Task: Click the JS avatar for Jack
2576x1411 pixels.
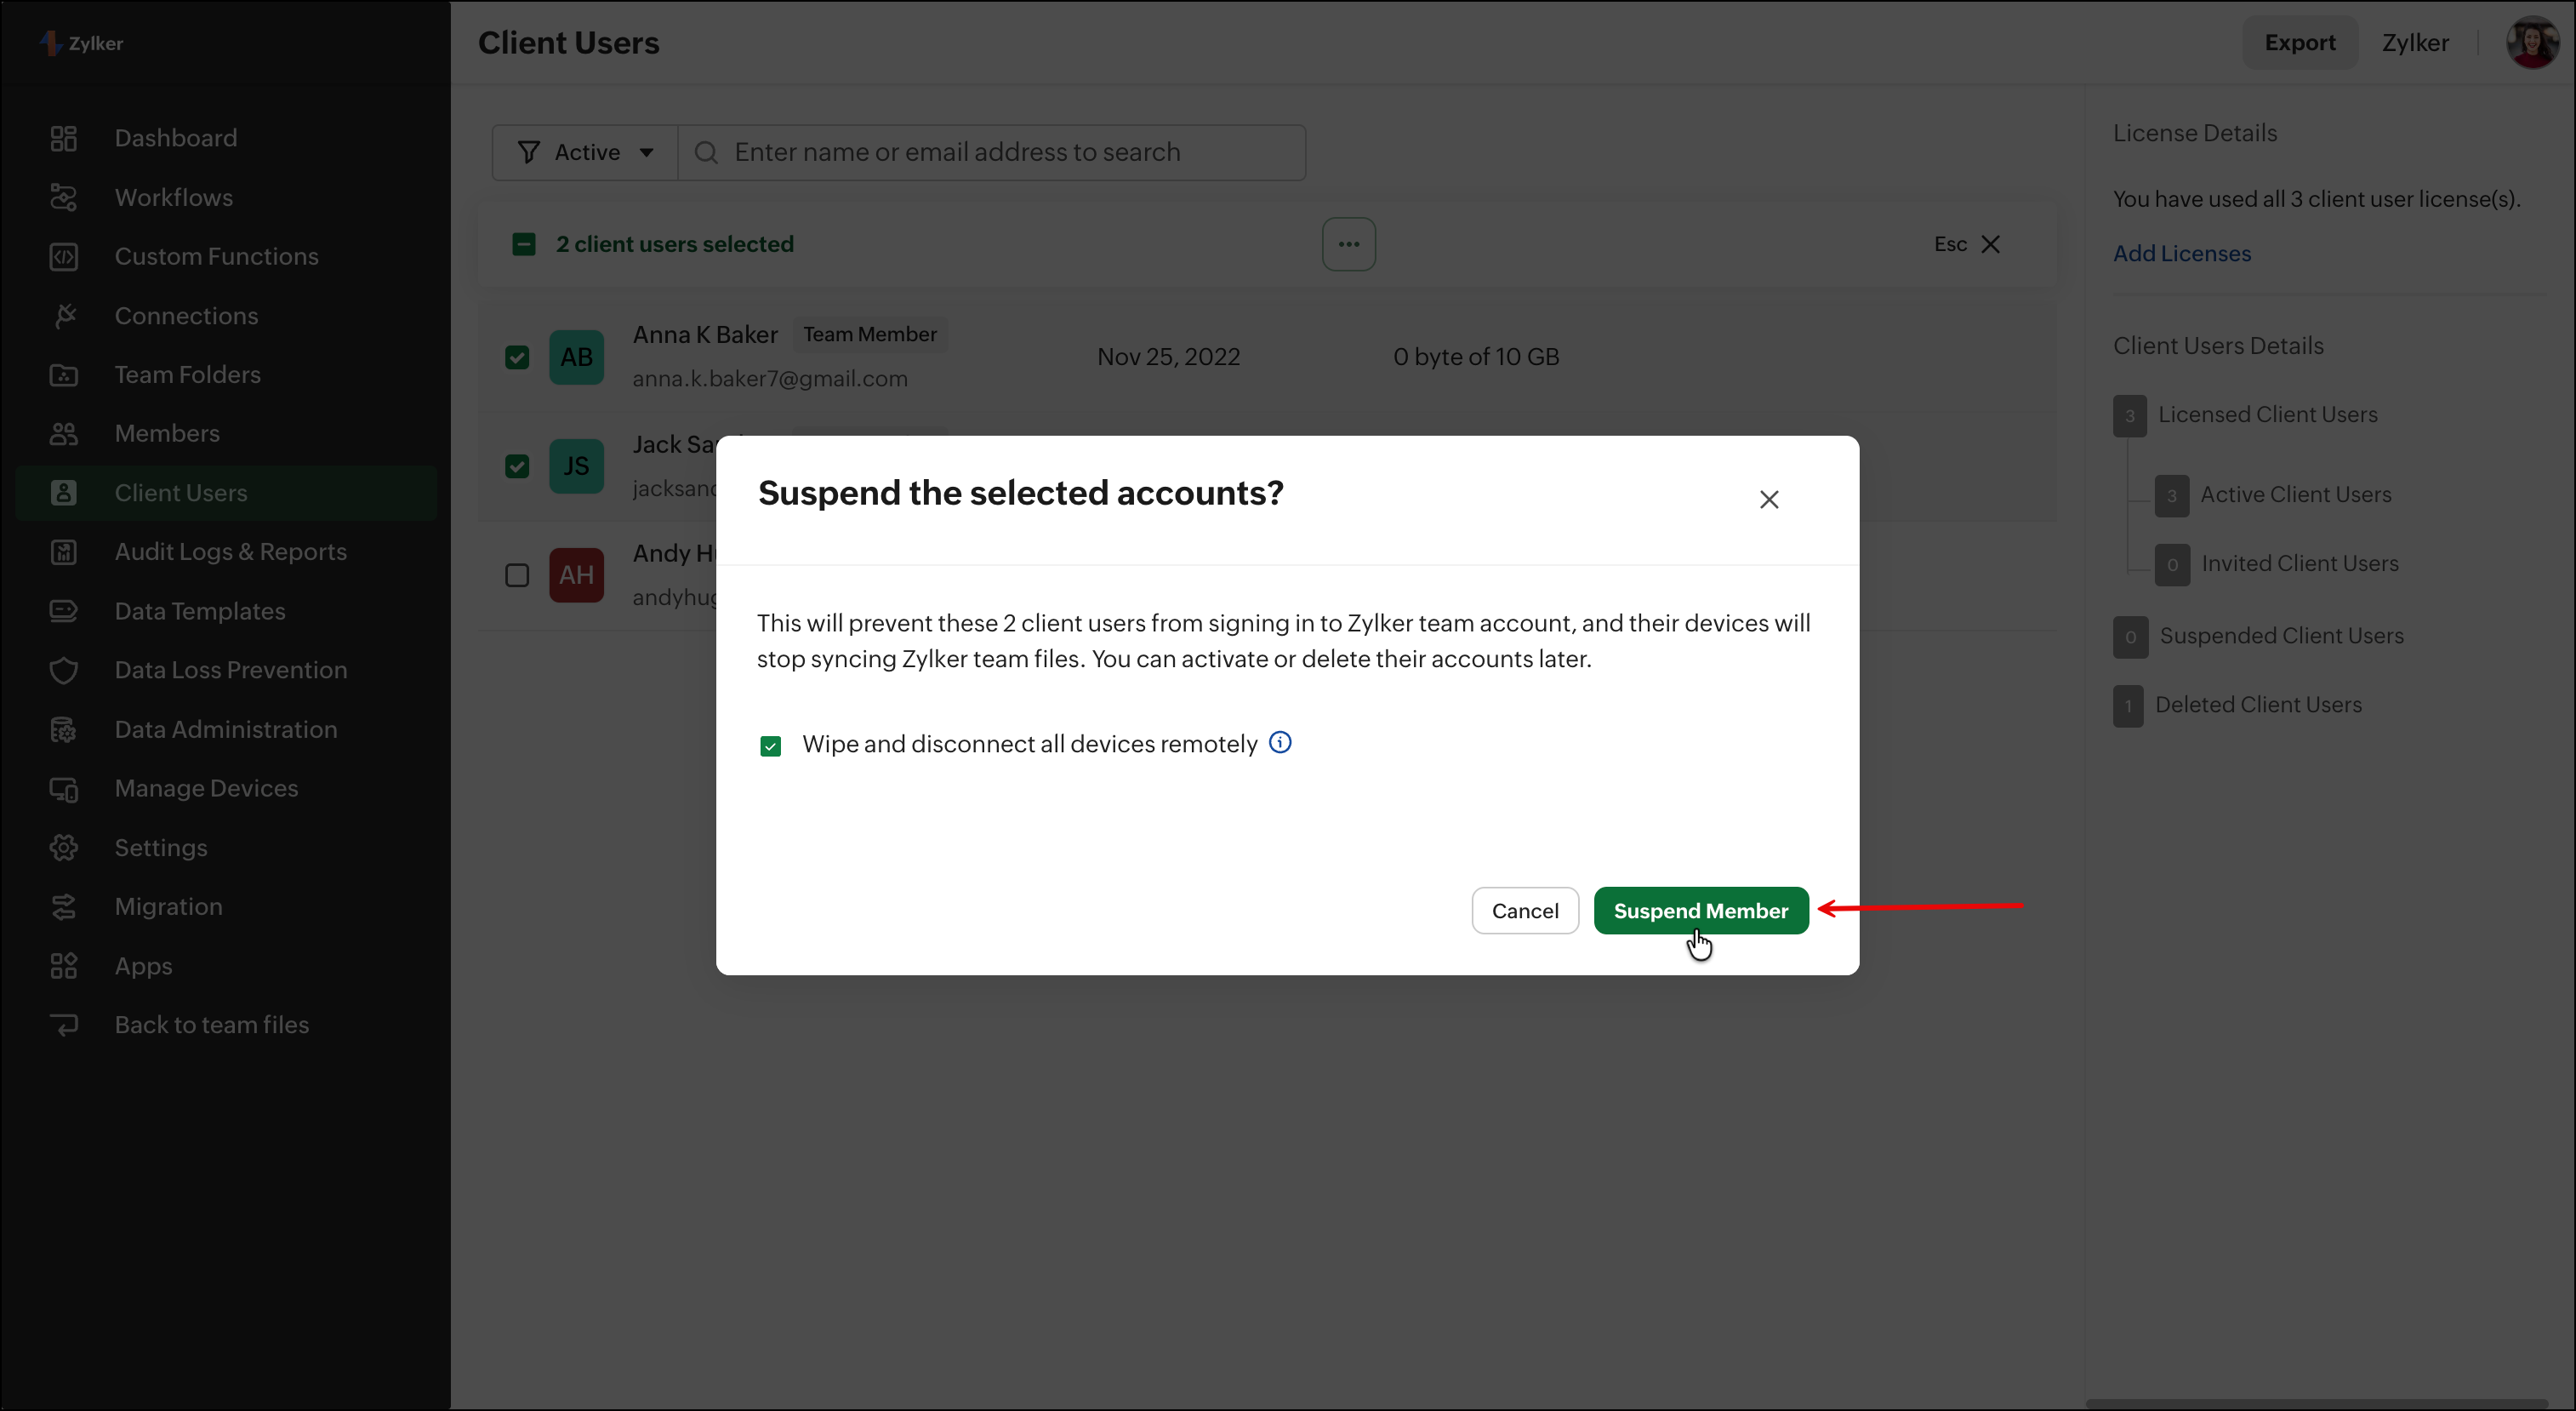Action: click(576, 466)
